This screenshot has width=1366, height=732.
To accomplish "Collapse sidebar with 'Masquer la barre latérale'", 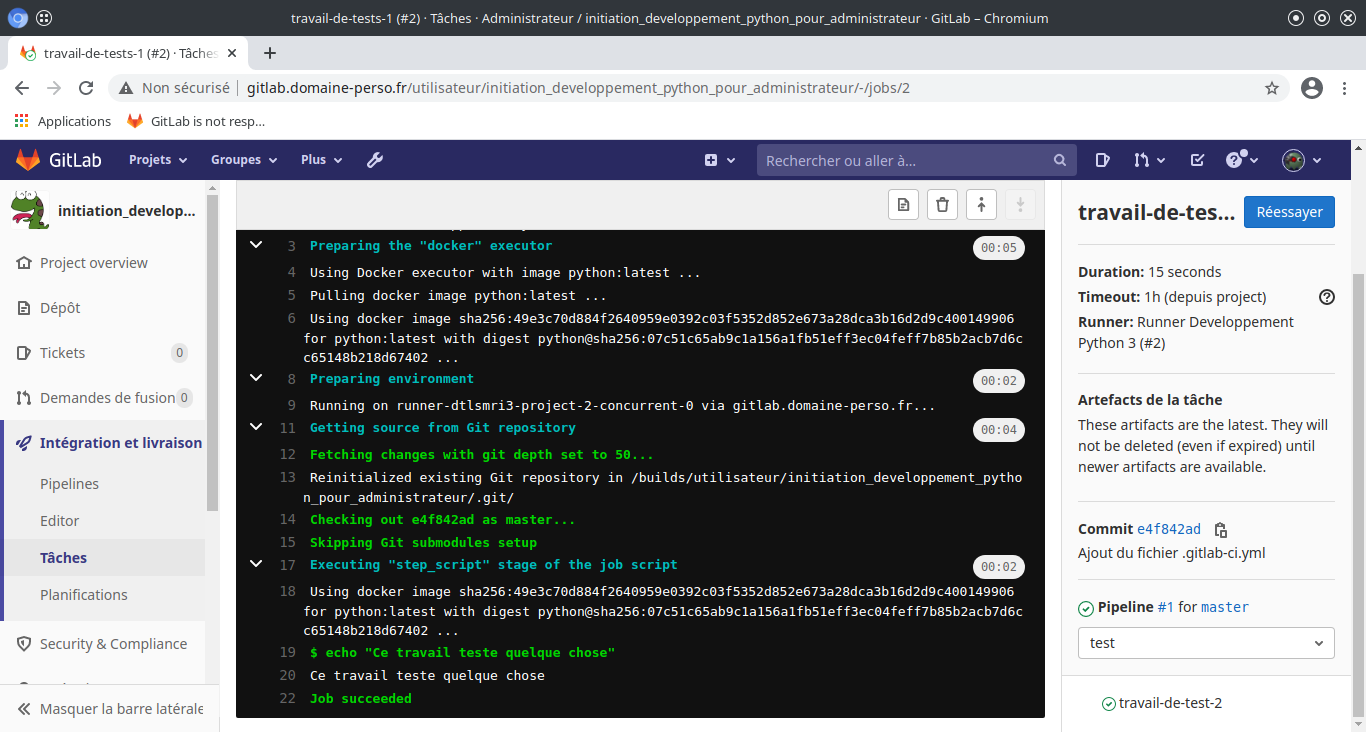I will tap(110, 709).
